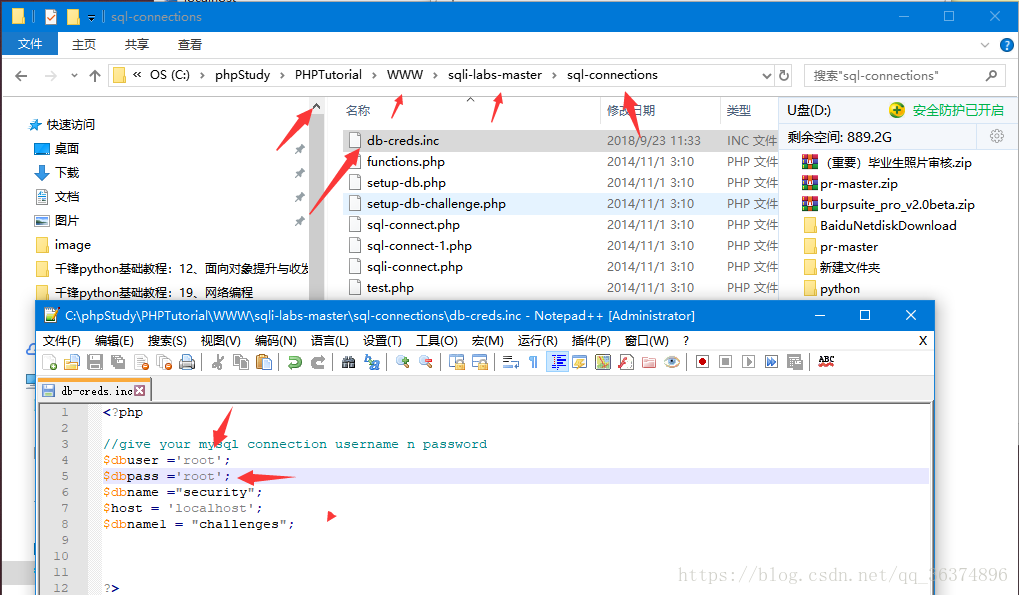Open the 编码(N) menu in Notepad++
The height and width of the screenshot is (595, 1019).
tap(276, 341)
